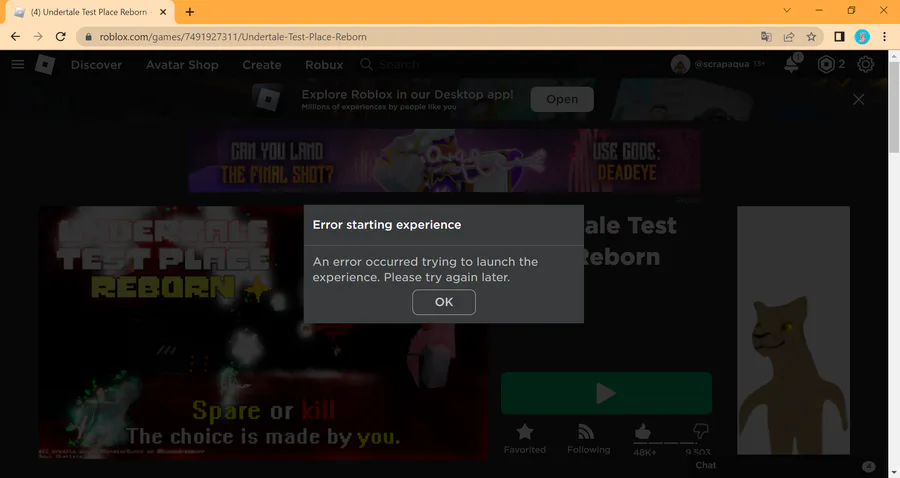
Task: Go to the Create page
Action: tap(262, 65)
